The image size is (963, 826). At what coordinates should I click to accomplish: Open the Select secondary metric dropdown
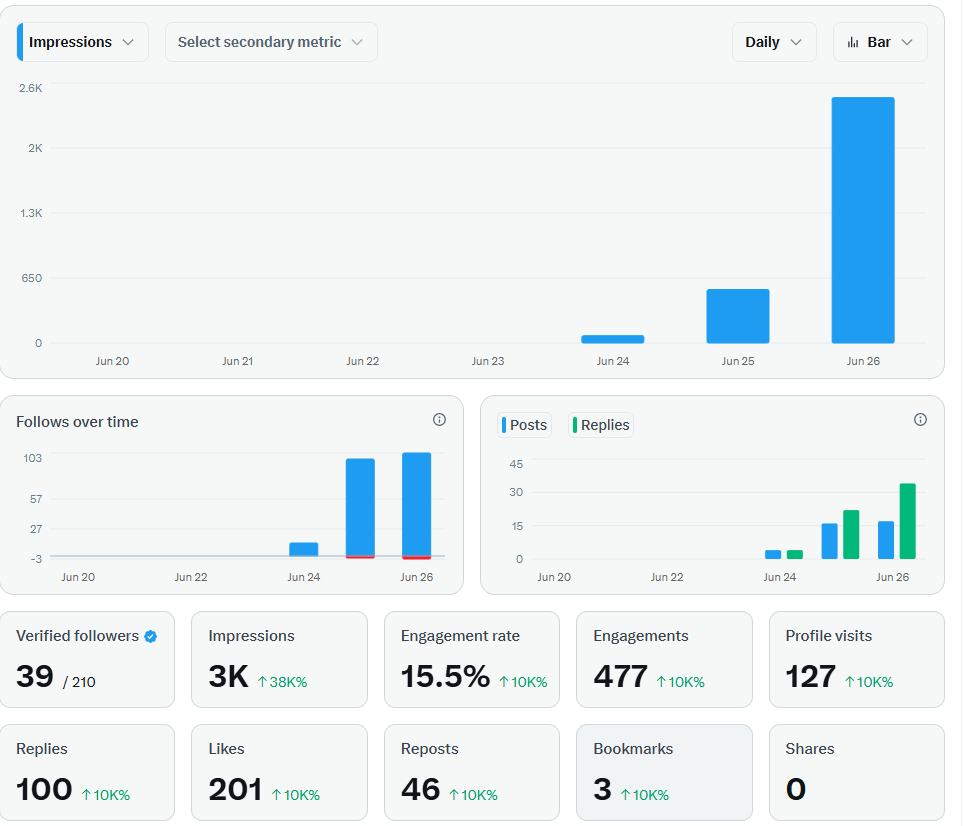(x=271, y=42)
